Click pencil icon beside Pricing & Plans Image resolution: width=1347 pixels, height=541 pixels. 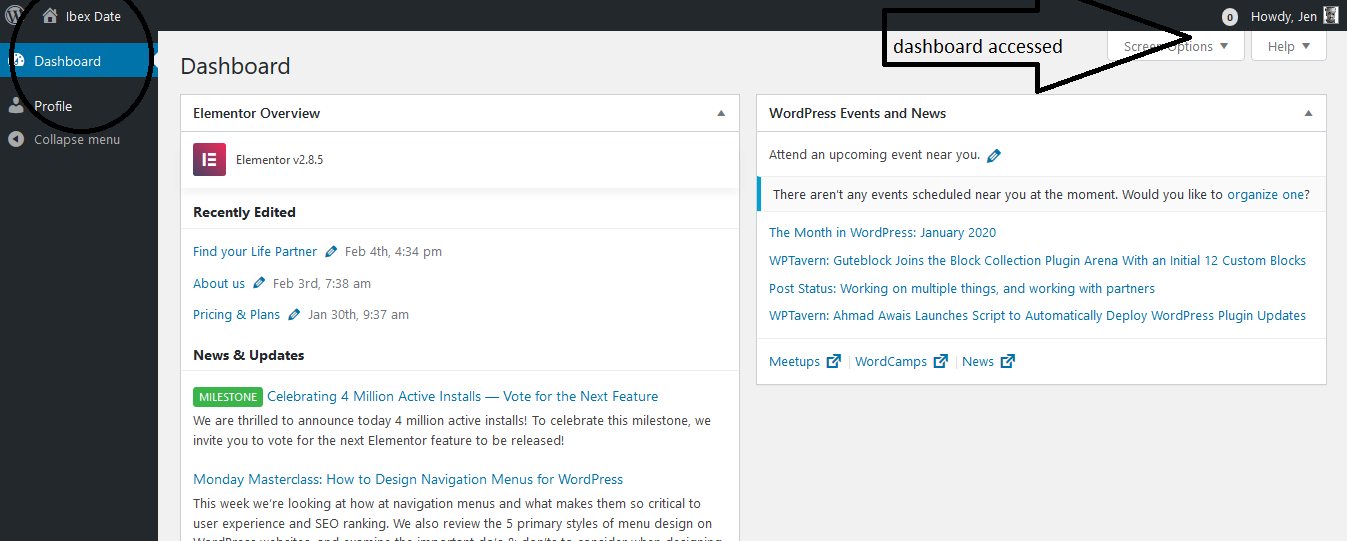coord(294,314)
